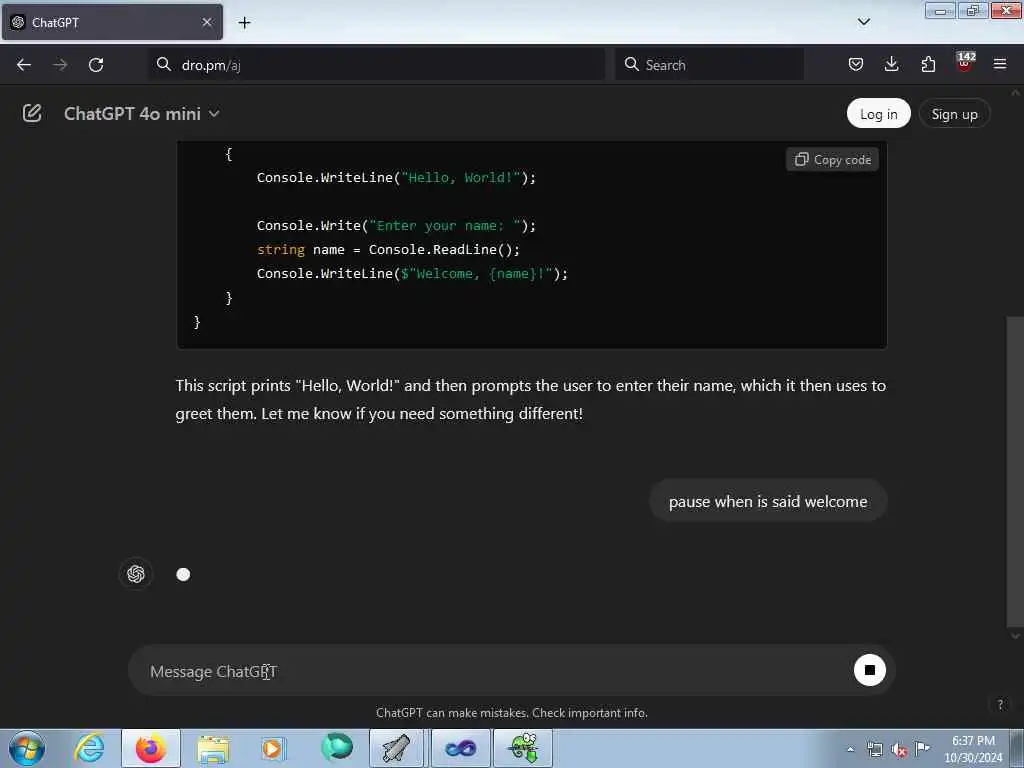Click the page vertical scrollbar thumb
Viewport: 1024px width, 768px height.
click(x=1015, y=472)
